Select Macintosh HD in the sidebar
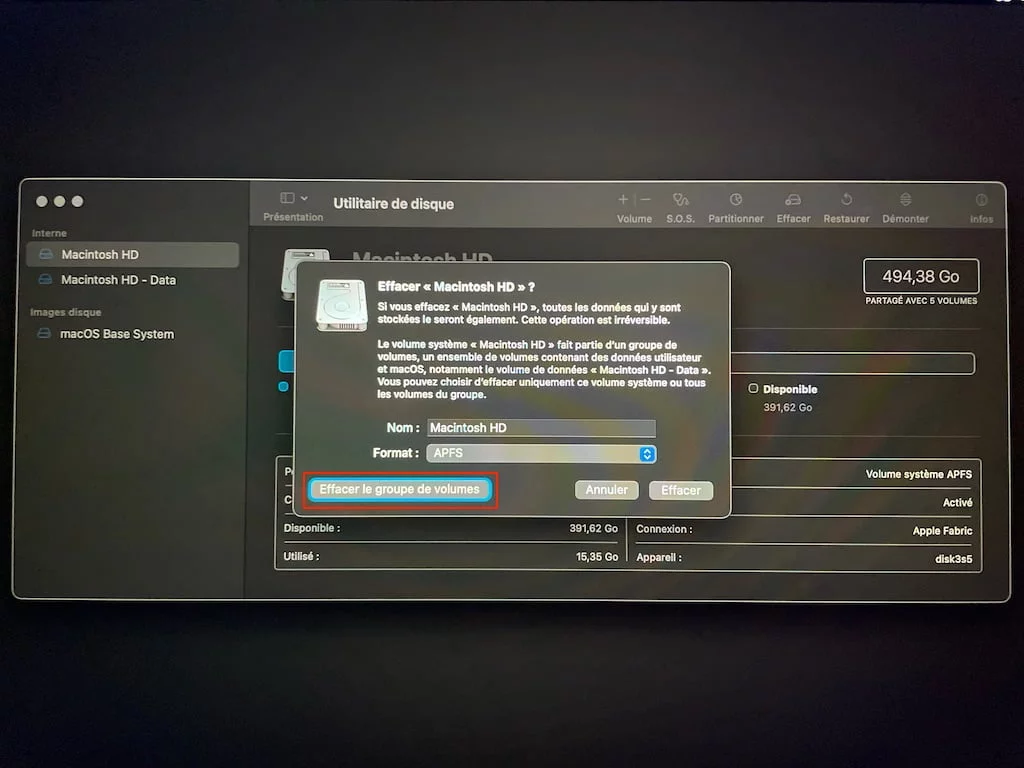 (x=133, y=254)
